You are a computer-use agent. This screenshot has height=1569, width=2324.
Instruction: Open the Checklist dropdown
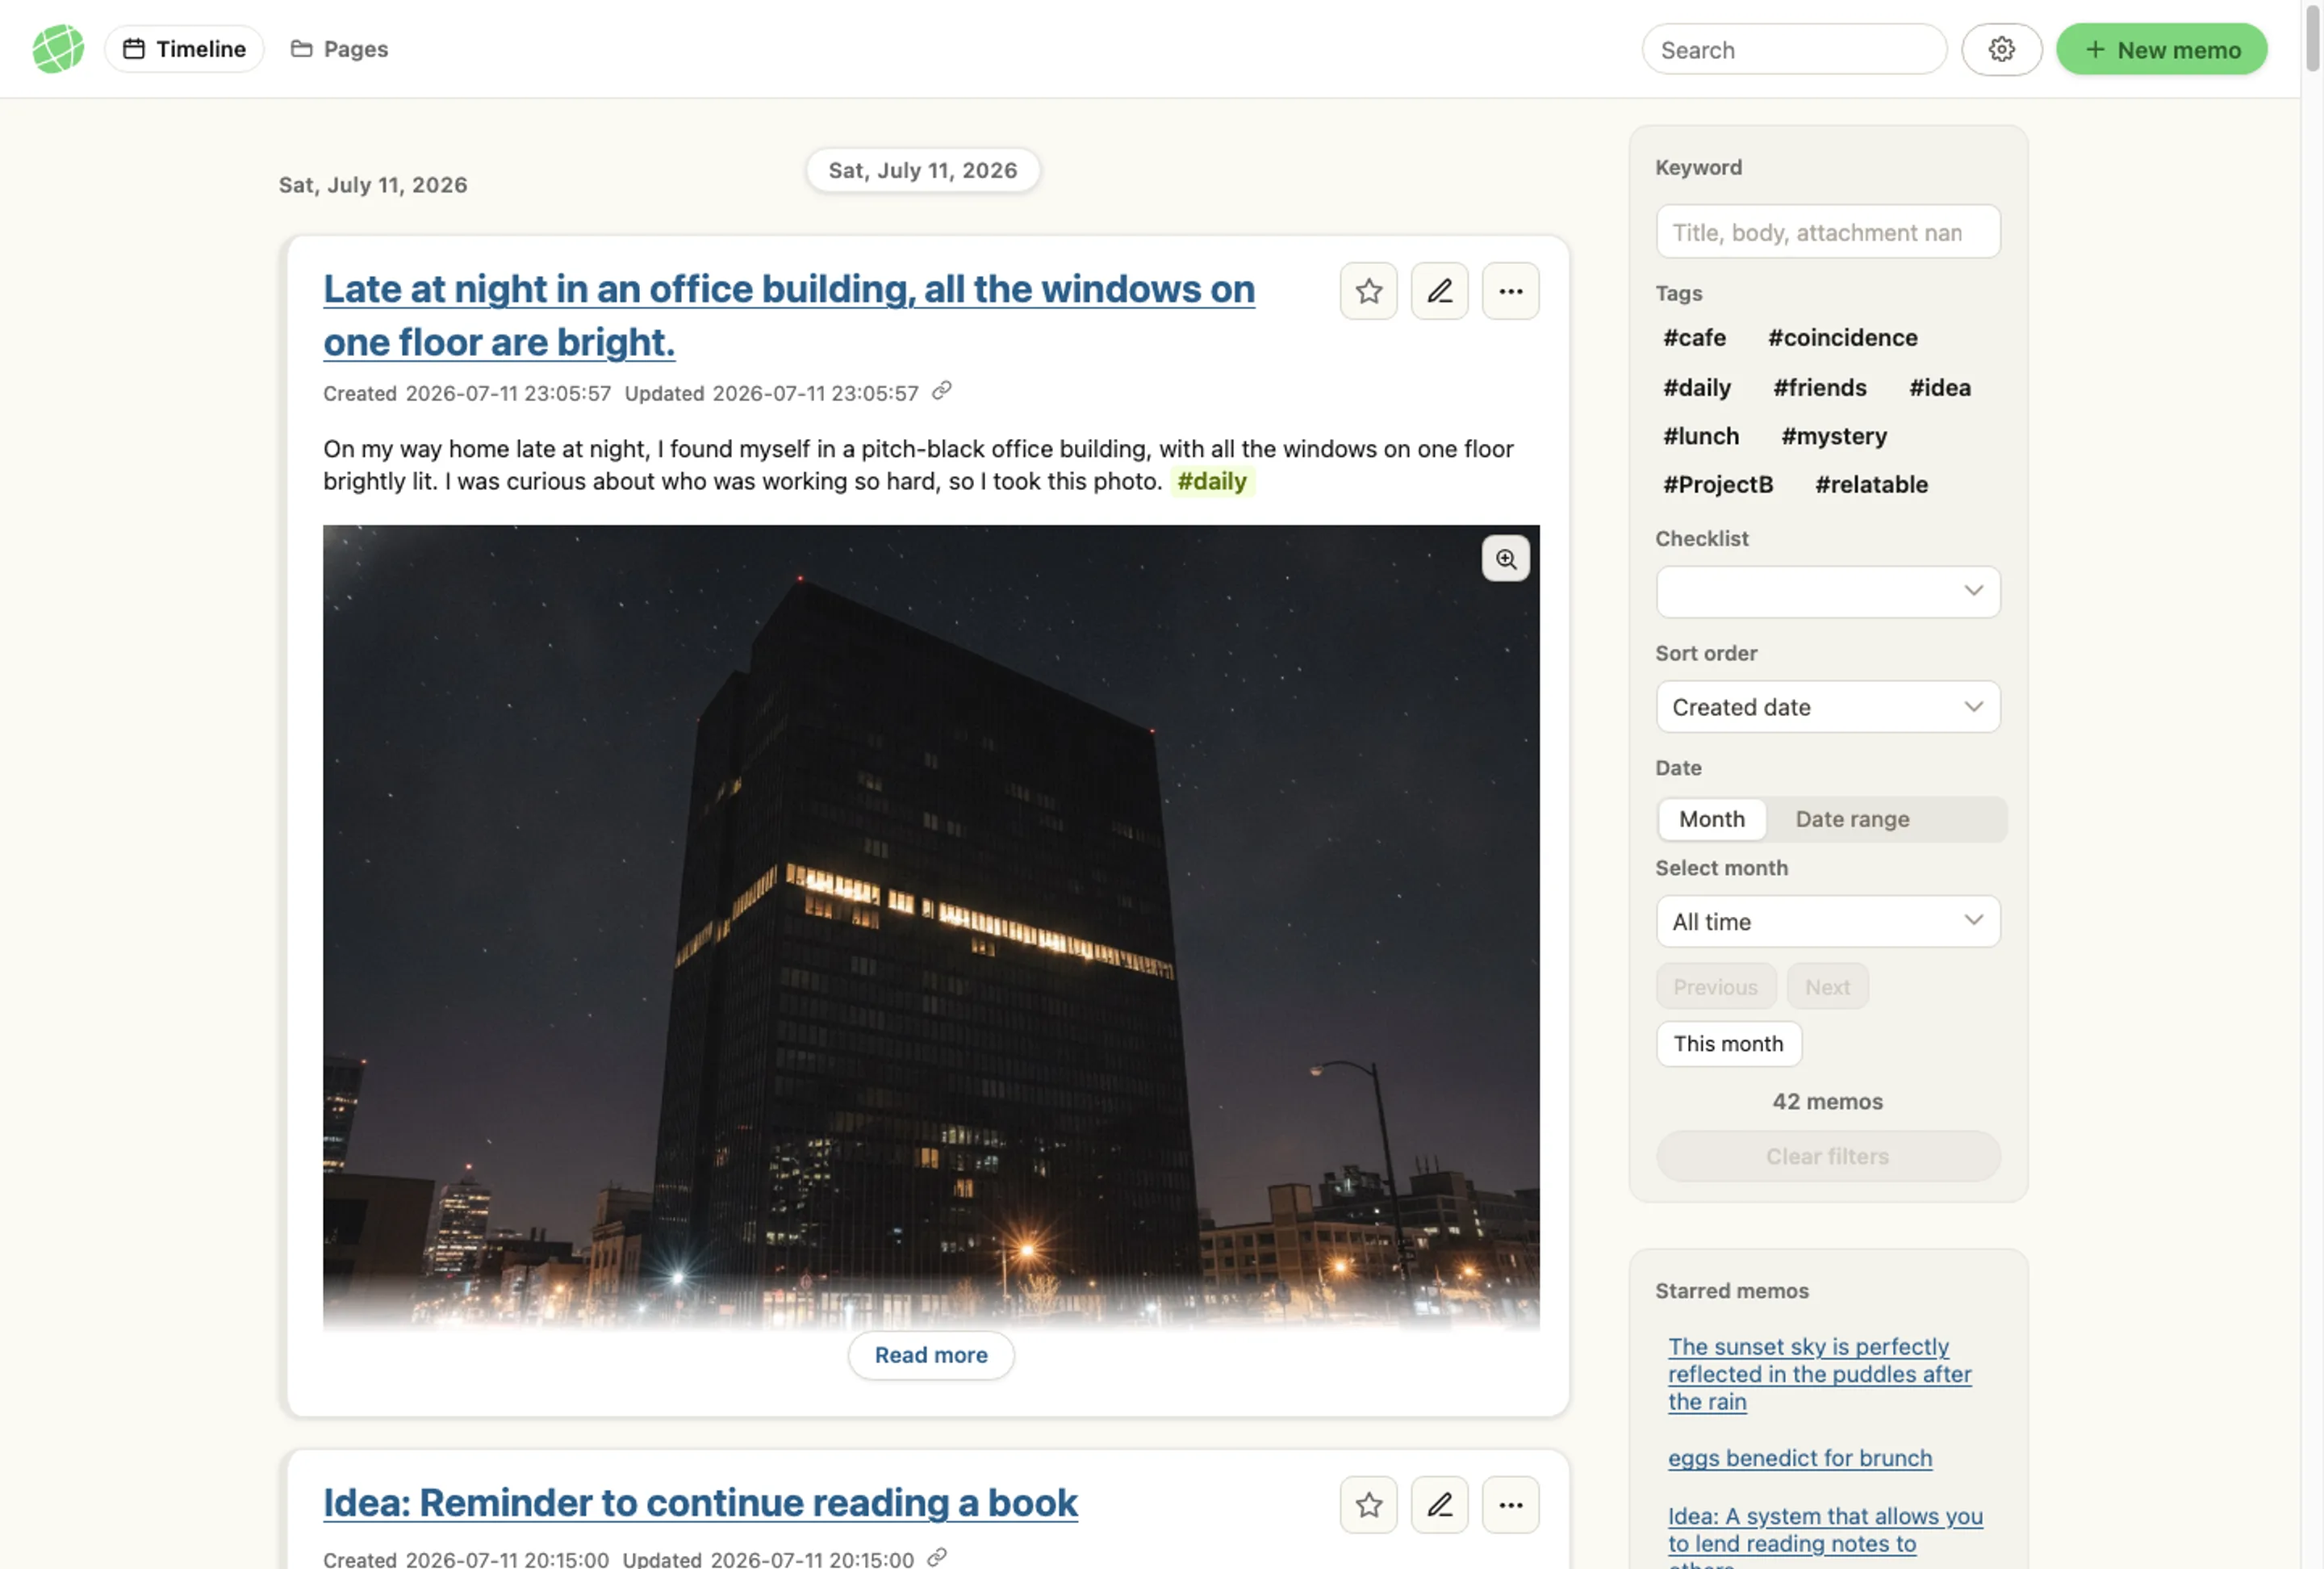pyautogui.click(x=1827, y=592)
